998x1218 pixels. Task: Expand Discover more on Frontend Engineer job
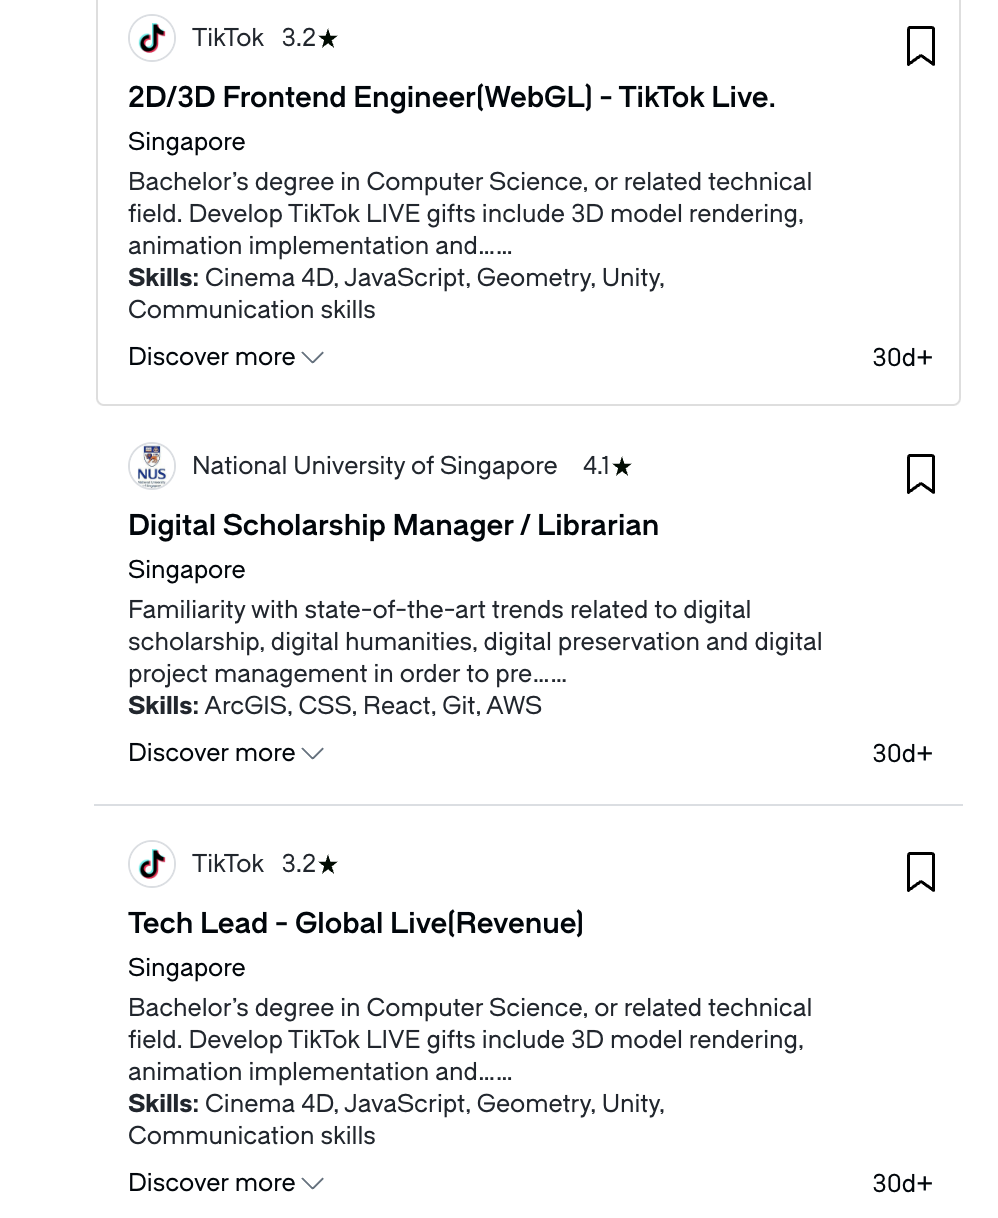coord(226,357)
